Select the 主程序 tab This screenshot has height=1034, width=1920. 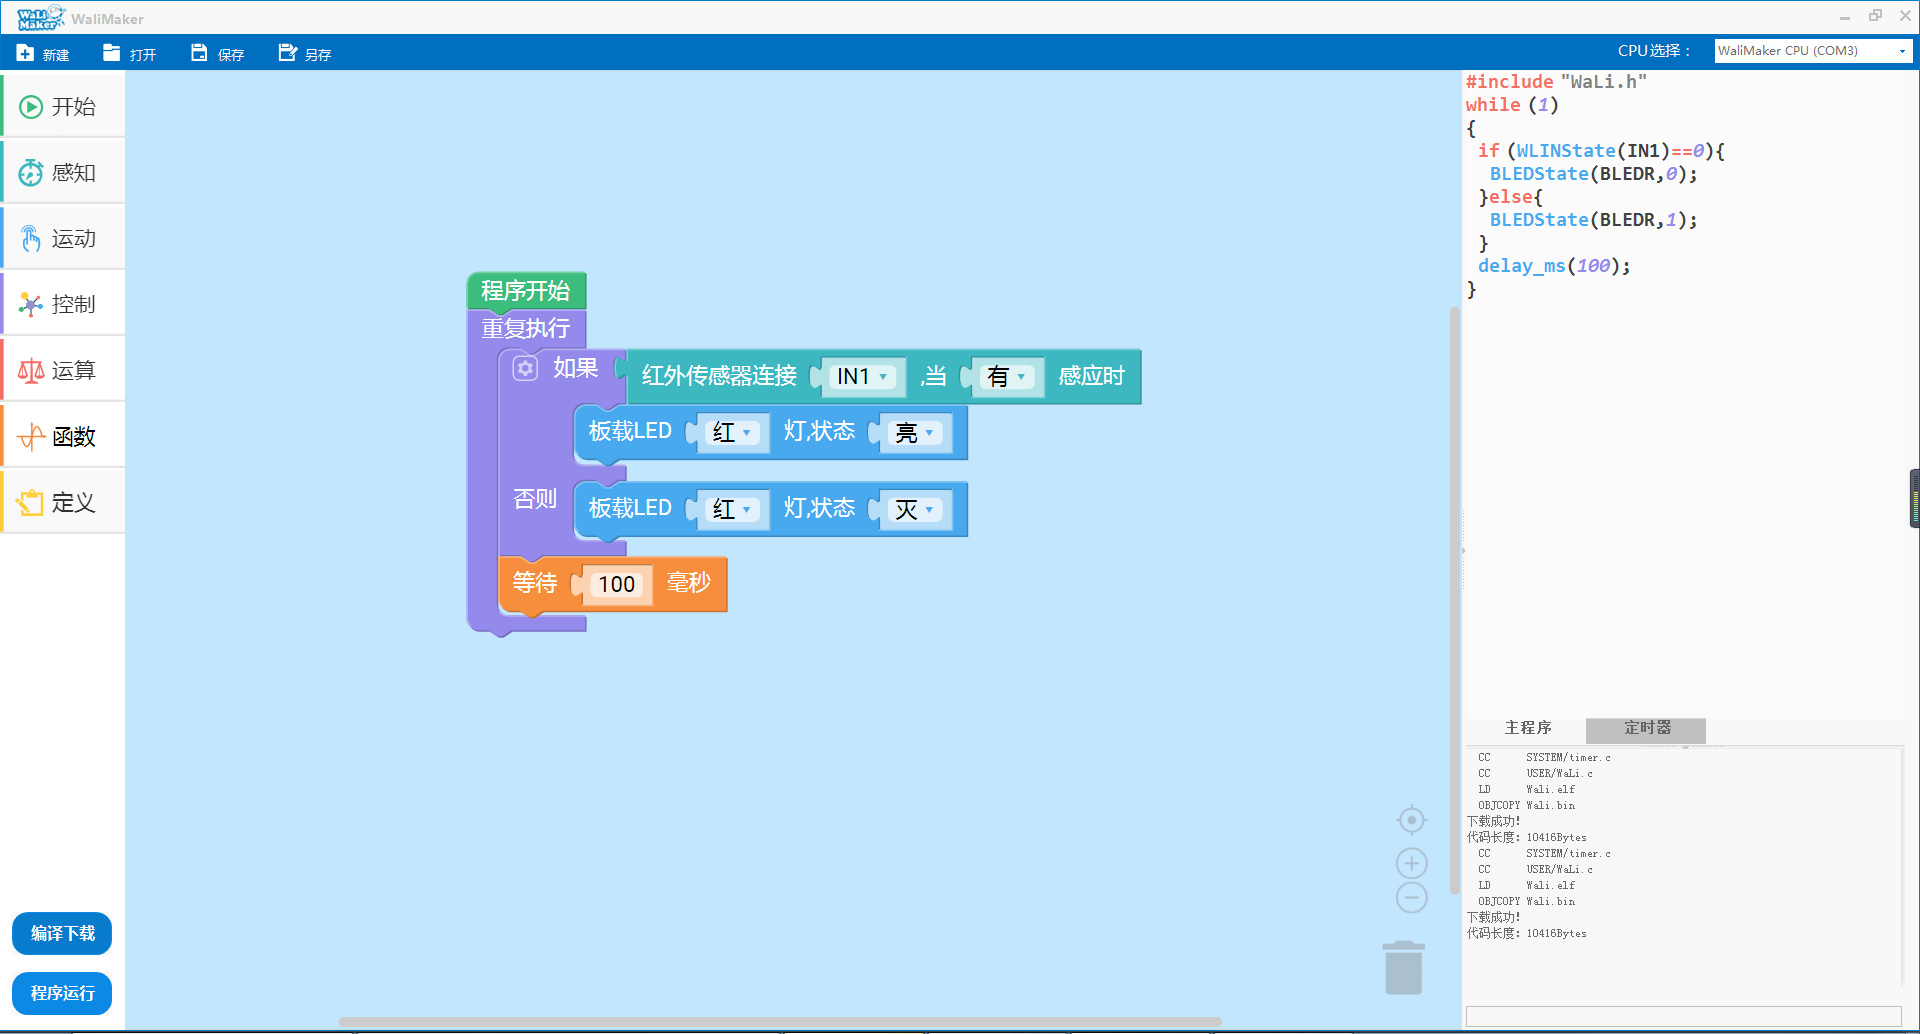point(1527,728)
